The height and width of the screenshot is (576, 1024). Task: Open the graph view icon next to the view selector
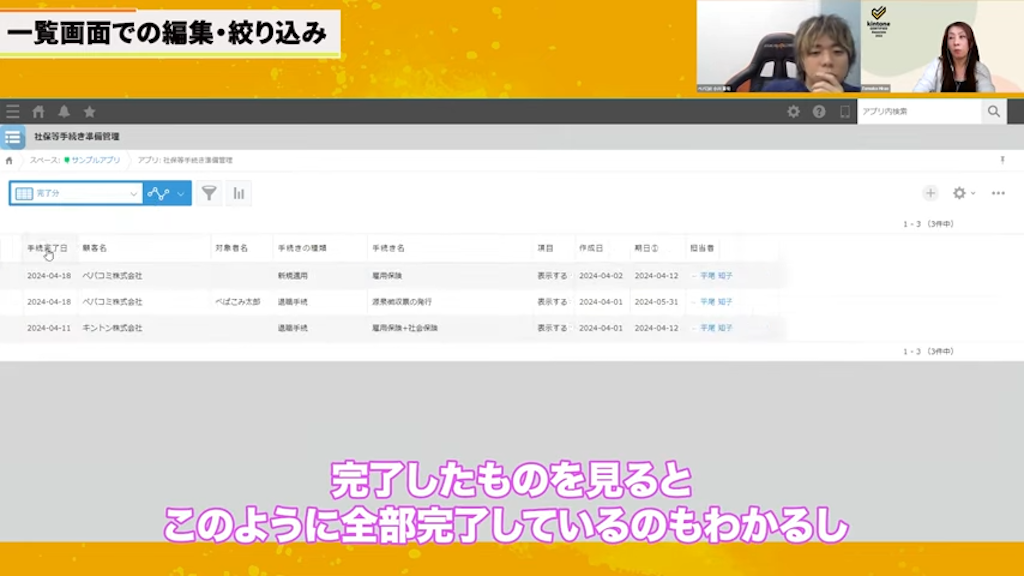point(160,193)
